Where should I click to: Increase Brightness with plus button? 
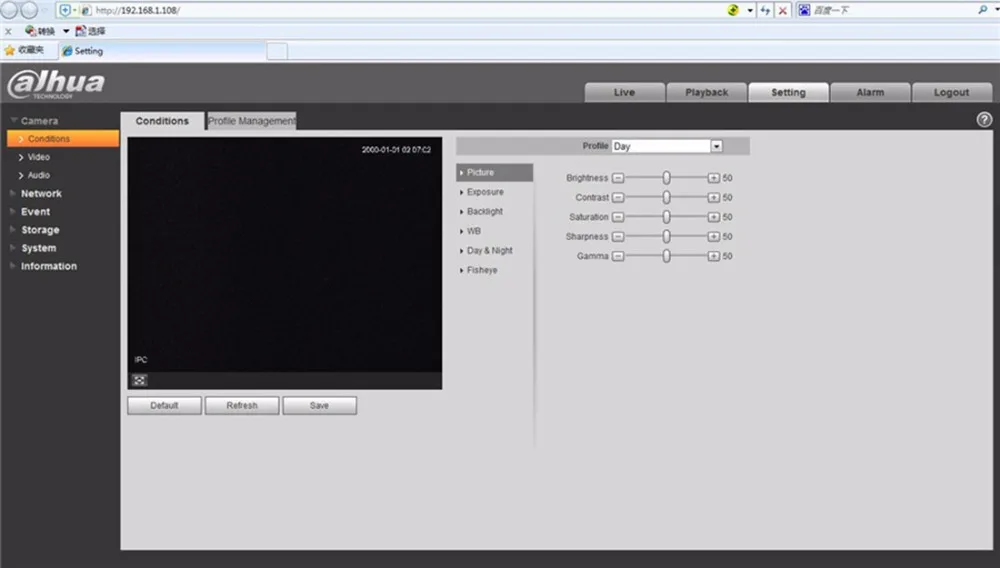[x=714, y=178]
